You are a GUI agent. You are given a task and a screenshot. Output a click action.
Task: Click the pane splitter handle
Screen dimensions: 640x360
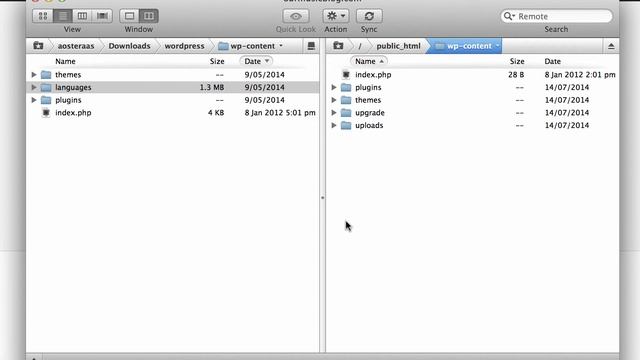322,198
